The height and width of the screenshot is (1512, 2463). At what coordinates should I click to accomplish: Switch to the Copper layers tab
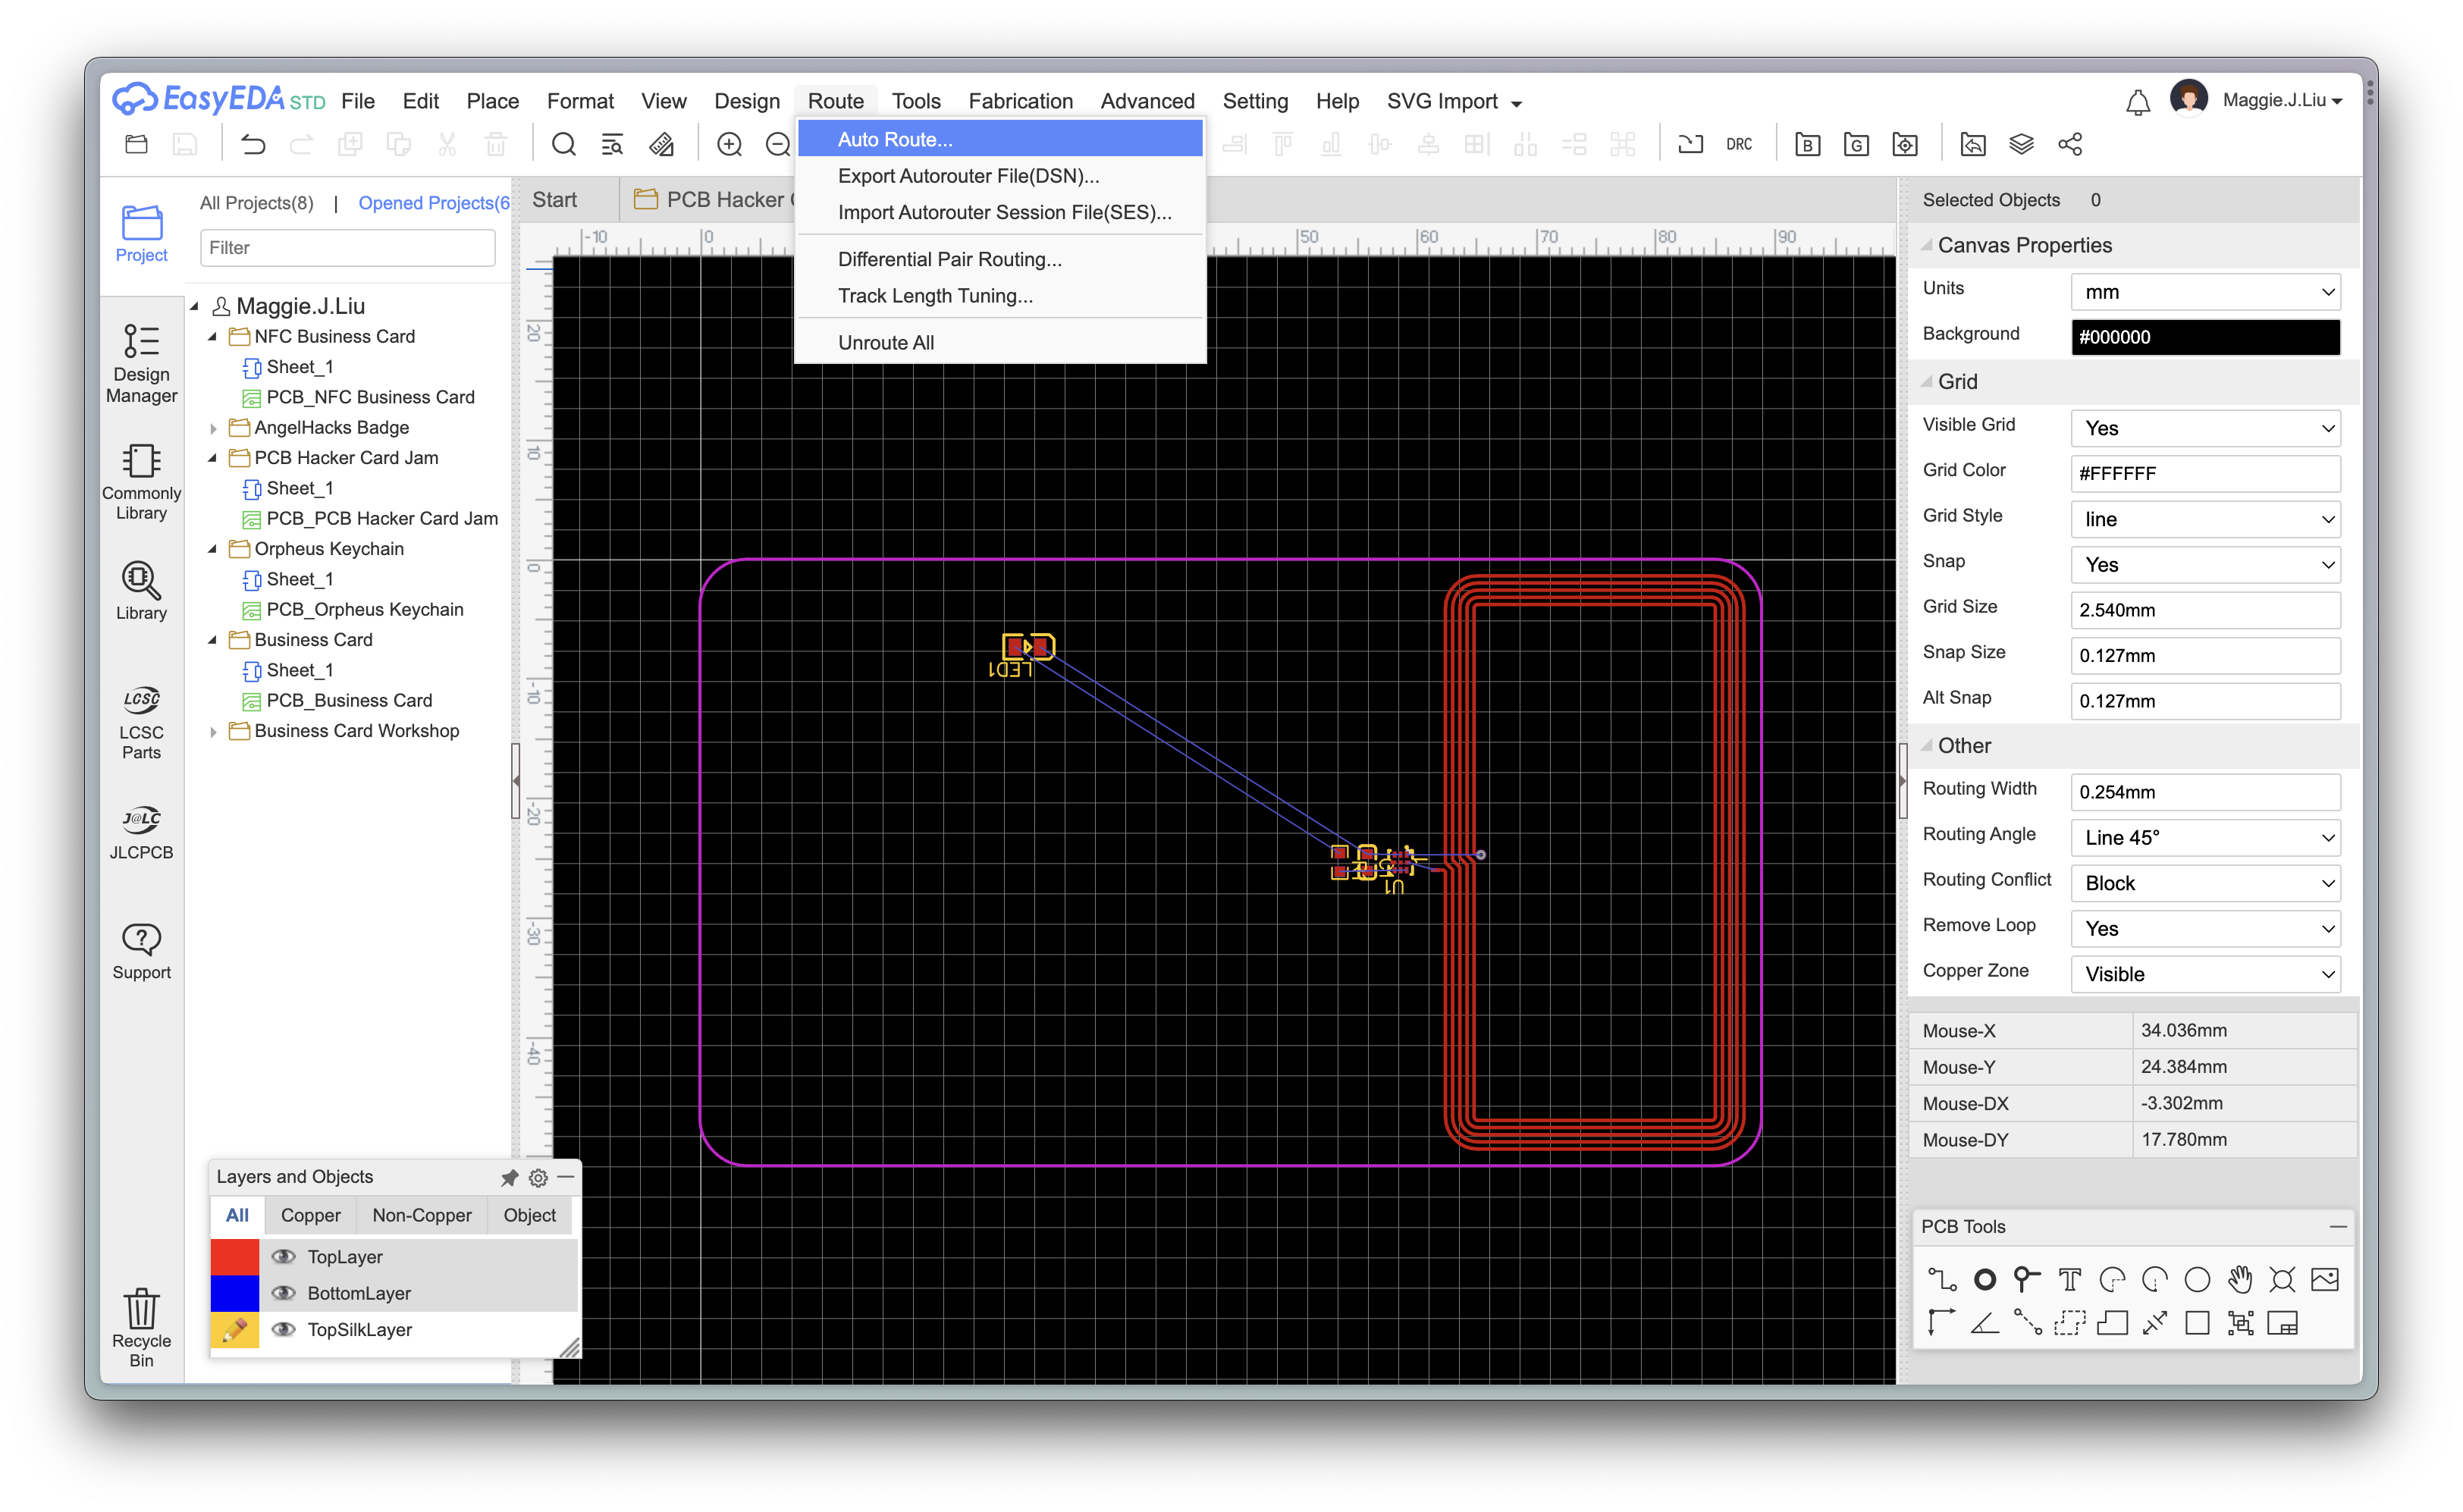click(x=310, y=1215)
